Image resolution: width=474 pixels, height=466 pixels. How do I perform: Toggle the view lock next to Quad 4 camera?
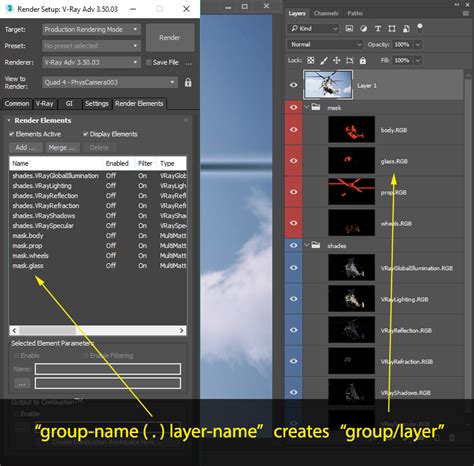point(188,82)
